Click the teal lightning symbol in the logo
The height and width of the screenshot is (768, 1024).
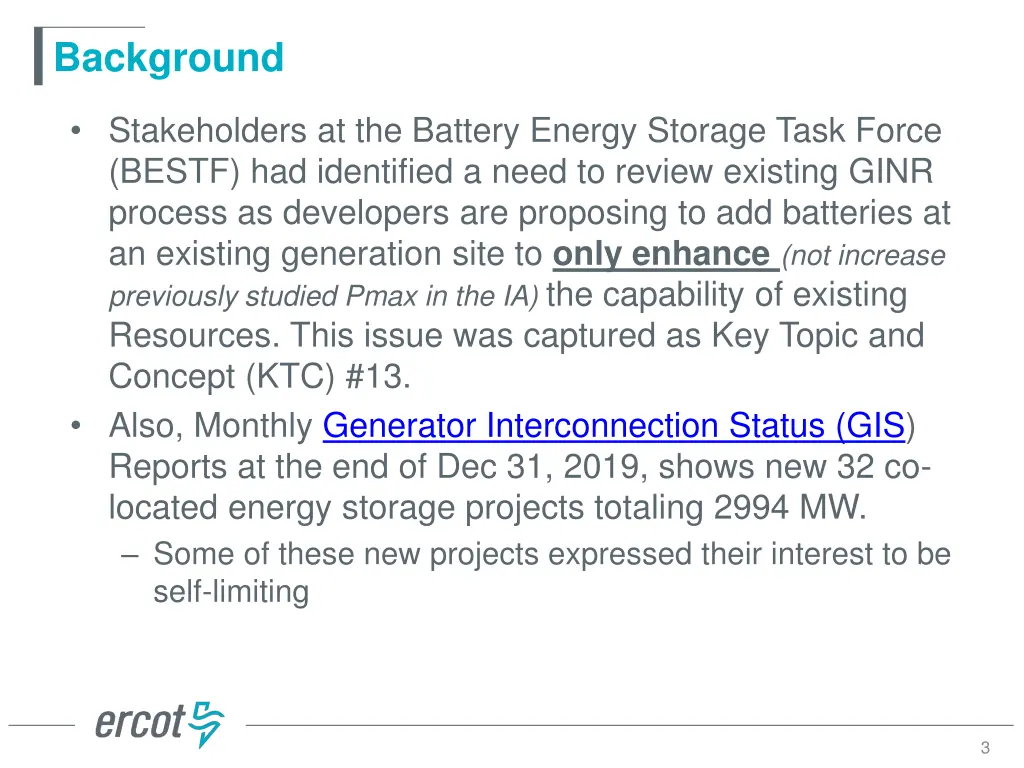(x=206, y=724)
